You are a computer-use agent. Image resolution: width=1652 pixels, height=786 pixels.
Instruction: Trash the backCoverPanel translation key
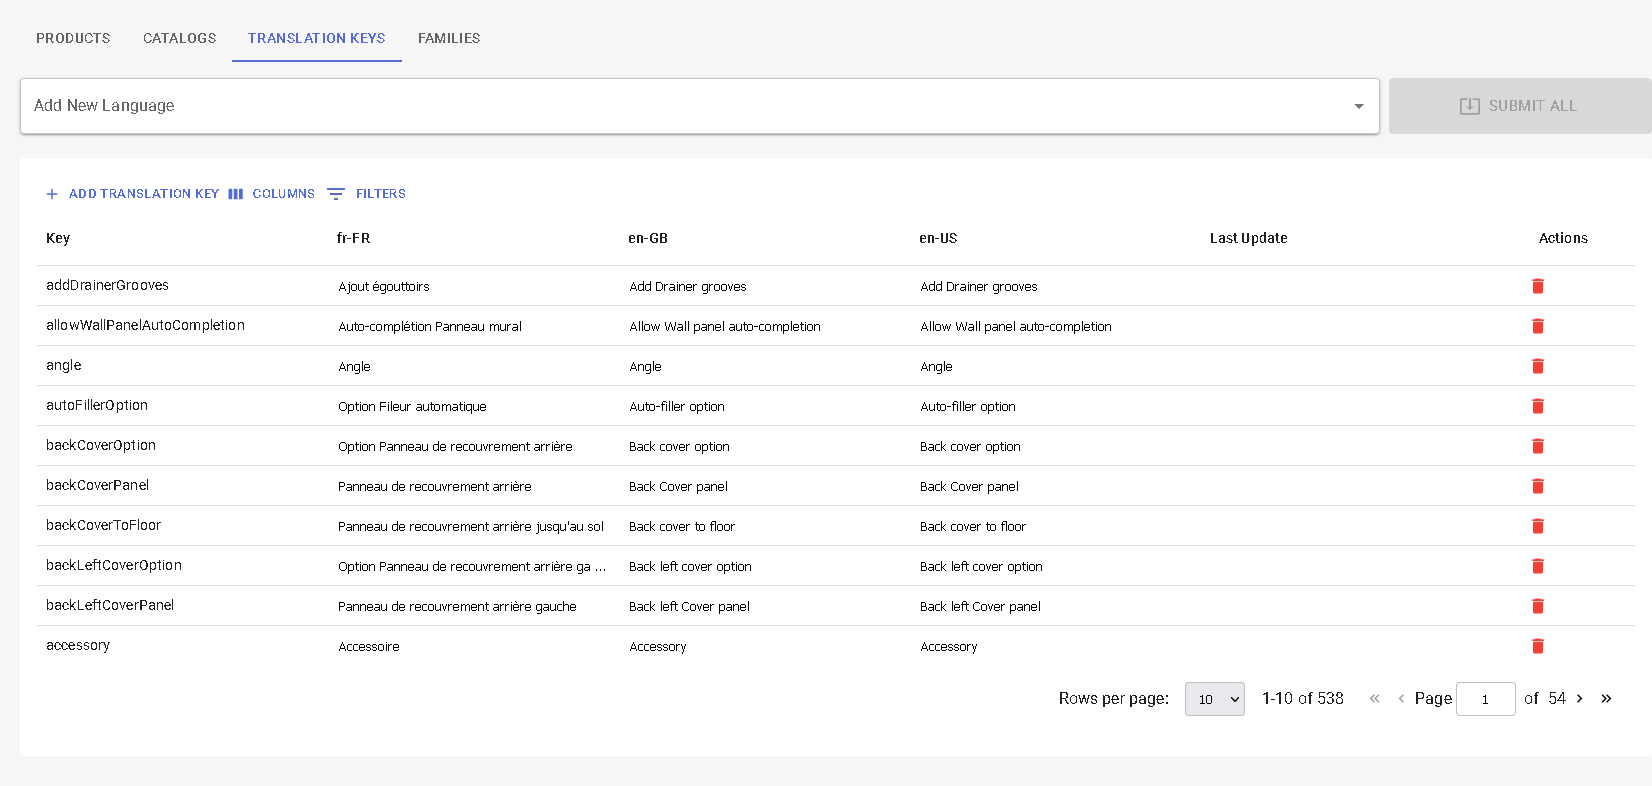(1538, 486)
